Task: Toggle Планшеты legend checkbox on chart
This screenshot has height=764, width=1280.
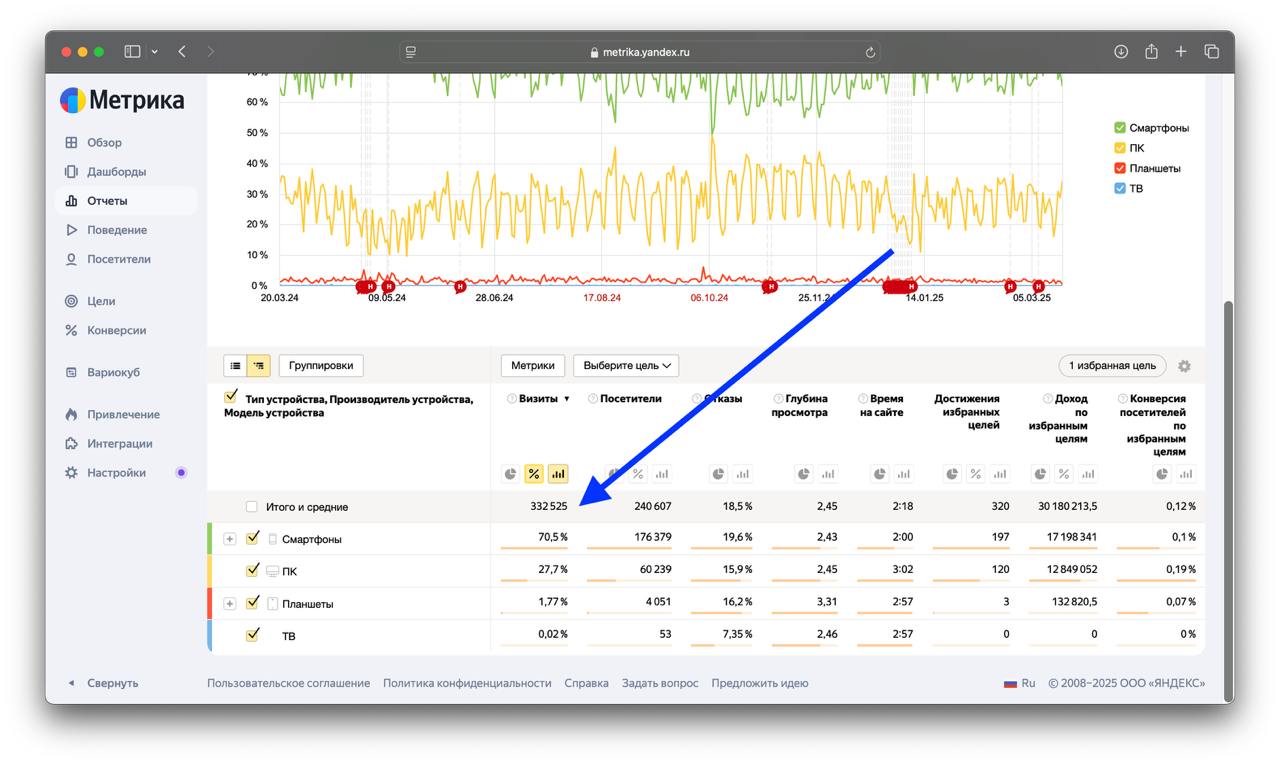Action: 1120,168
